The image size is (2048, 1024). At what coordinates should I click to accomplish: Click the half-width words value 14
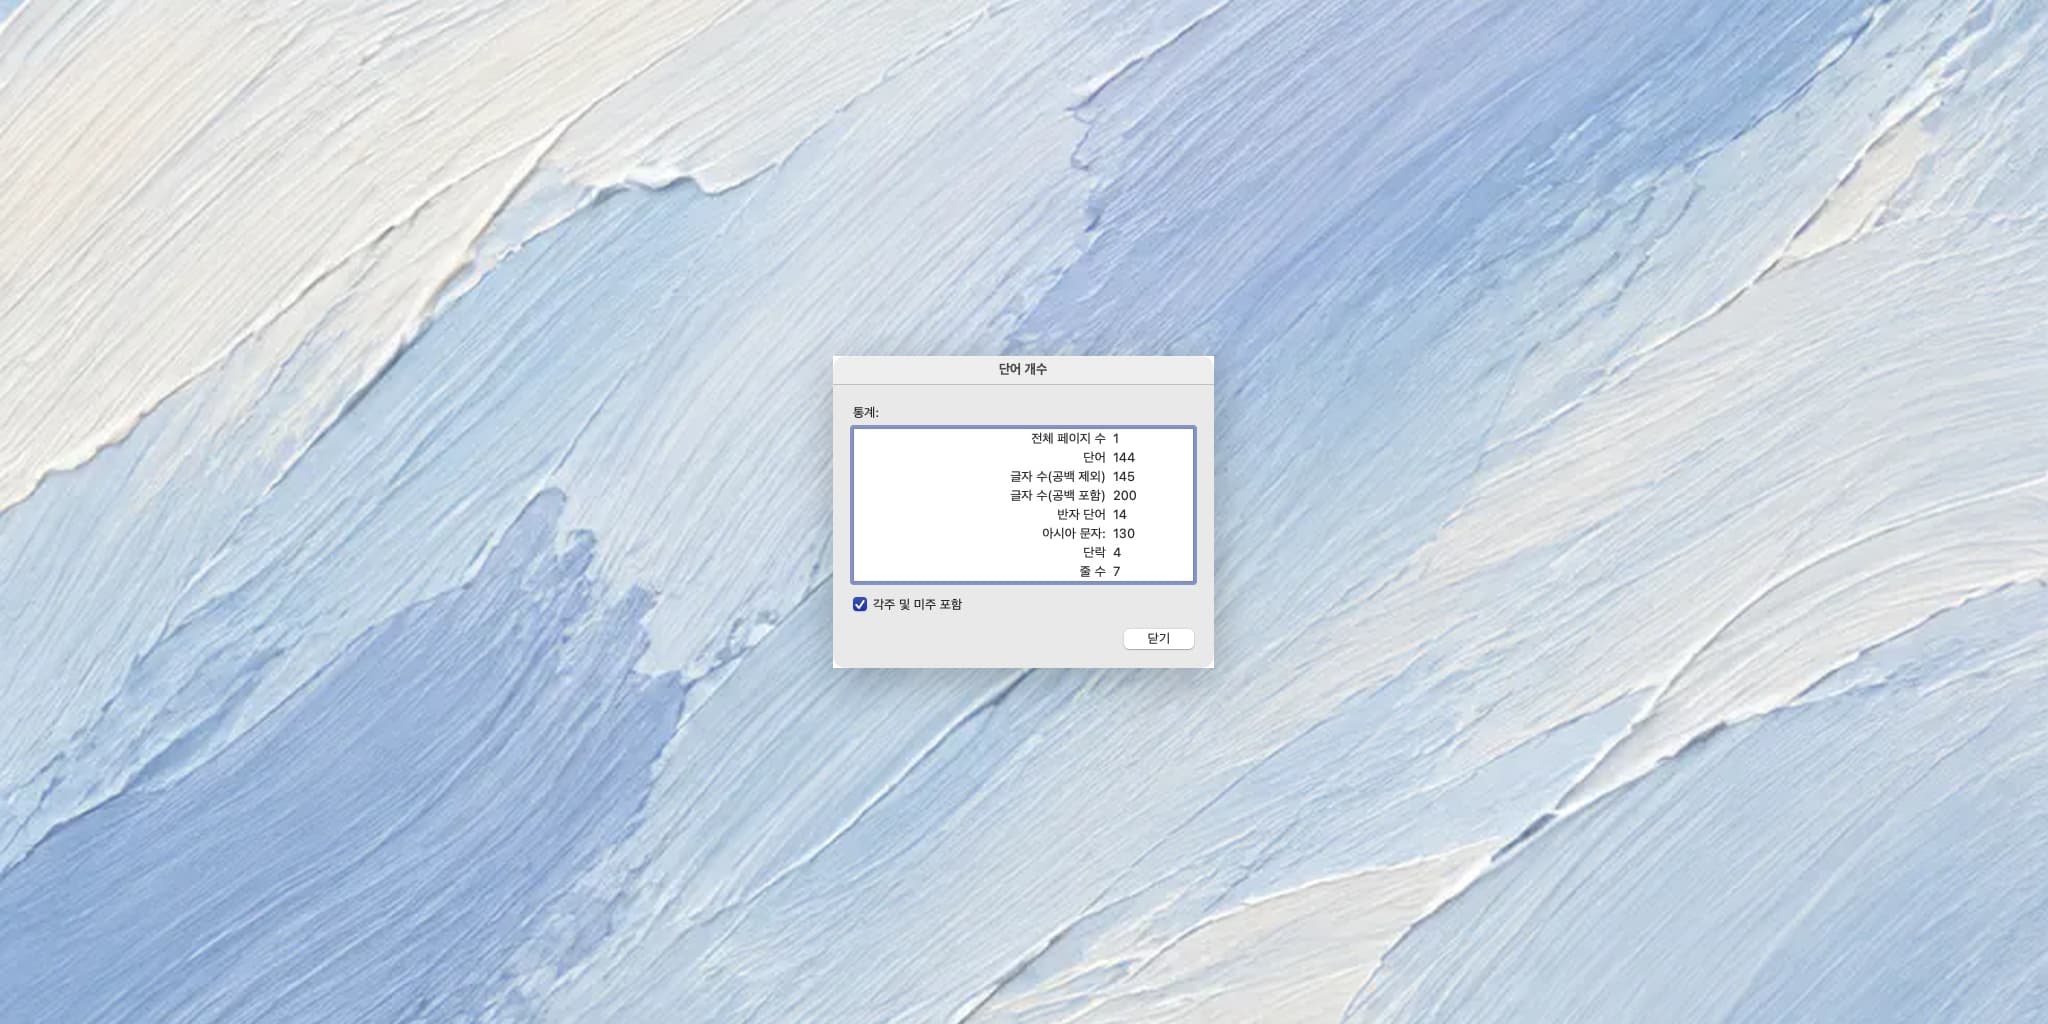point(1120,514)
